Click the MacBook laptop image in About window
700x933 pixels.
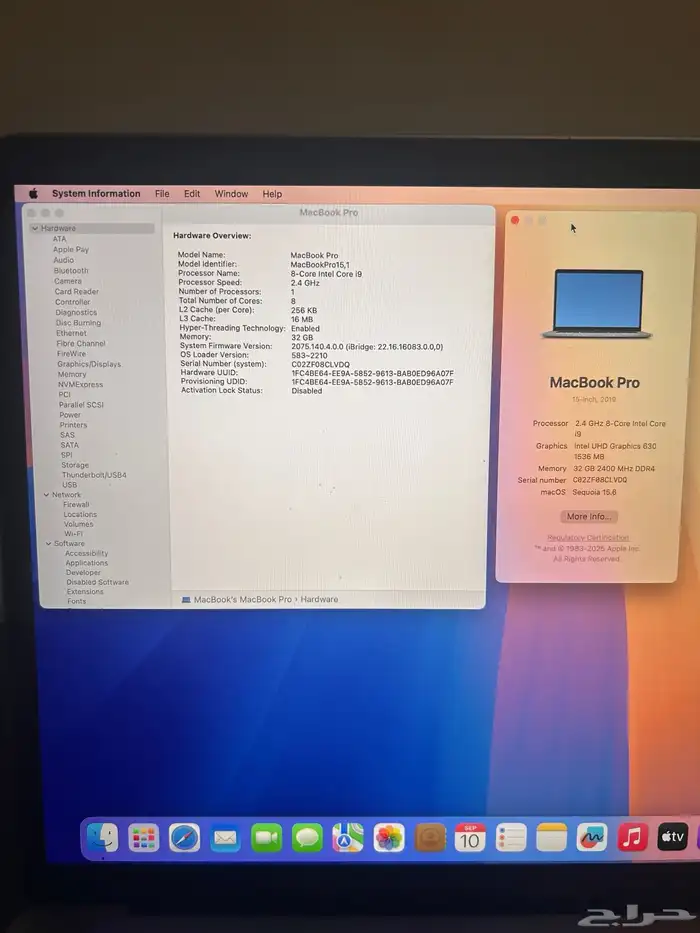click(598, 304)
